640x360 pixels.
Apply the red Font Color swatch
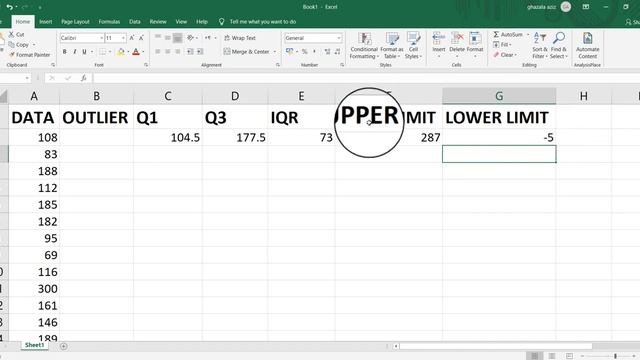point(136,52)
